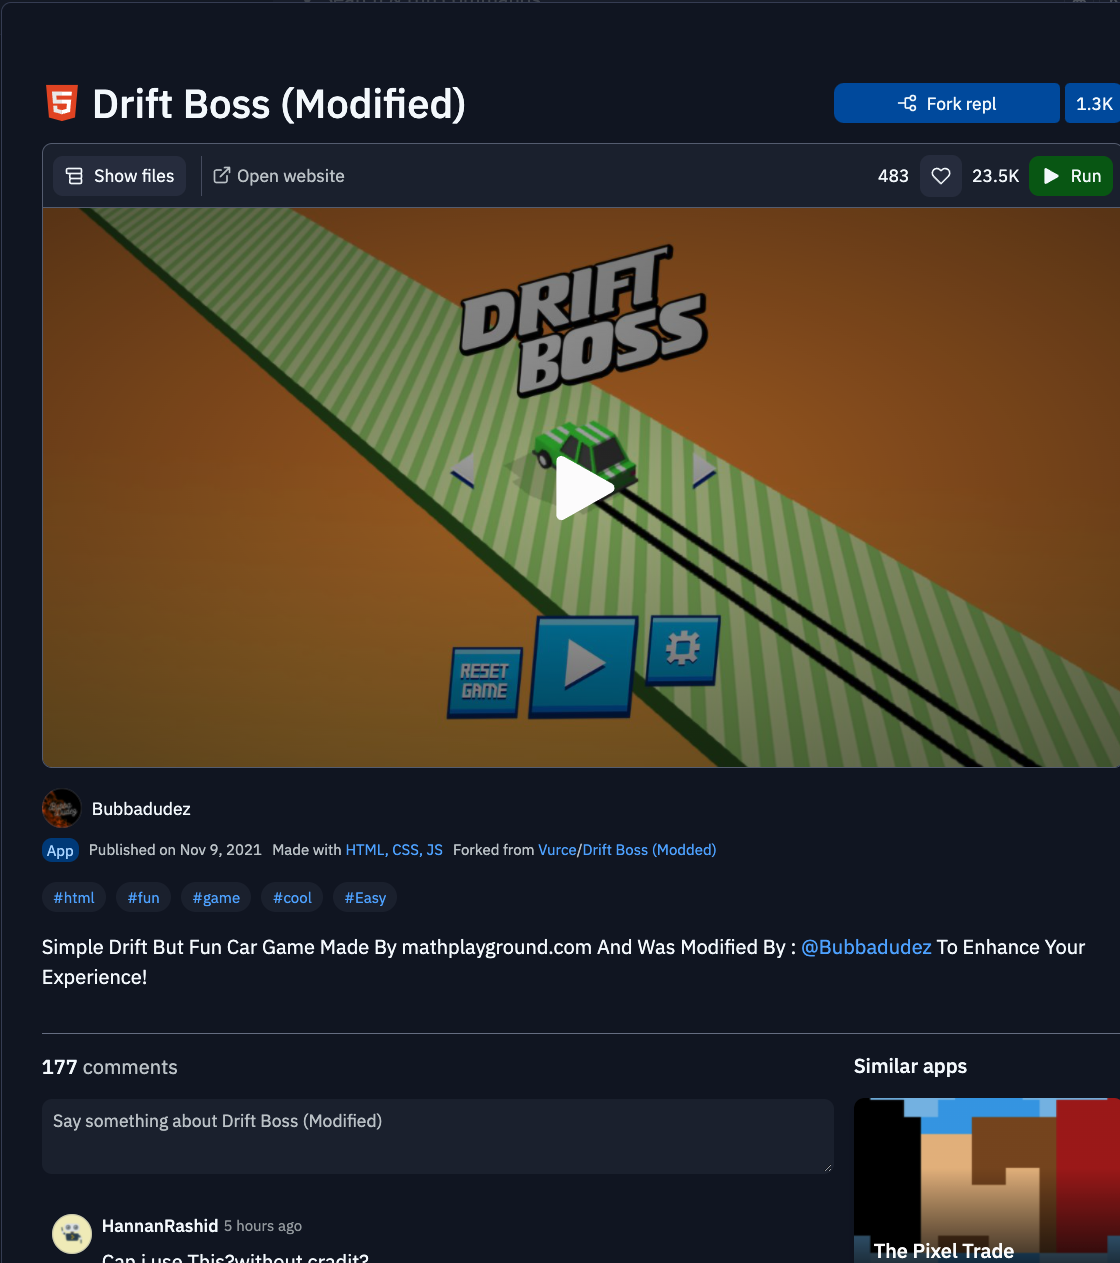
Task: Open the Vurce profile link
Action: coord(557,850)
